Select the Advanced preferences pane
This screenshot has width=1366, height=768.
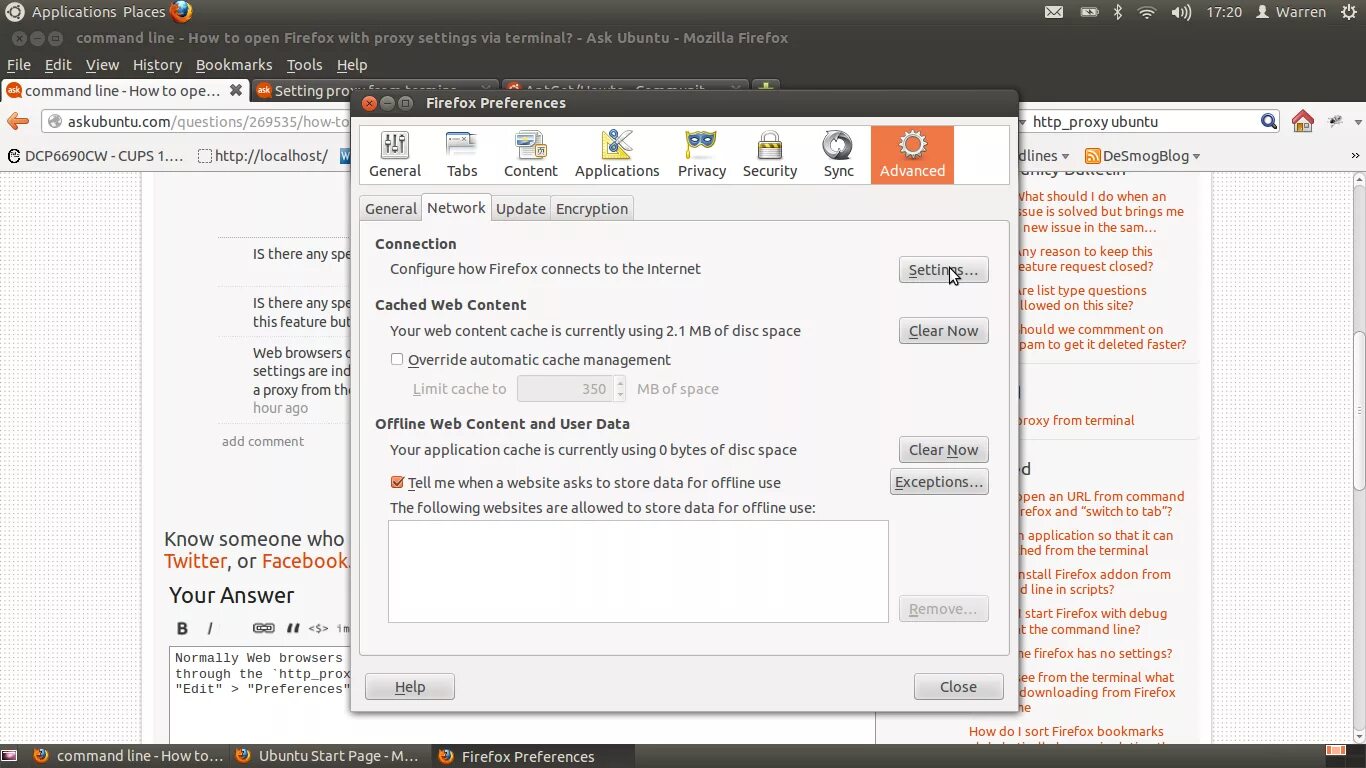pyautogui.click(x=912, y=155)
